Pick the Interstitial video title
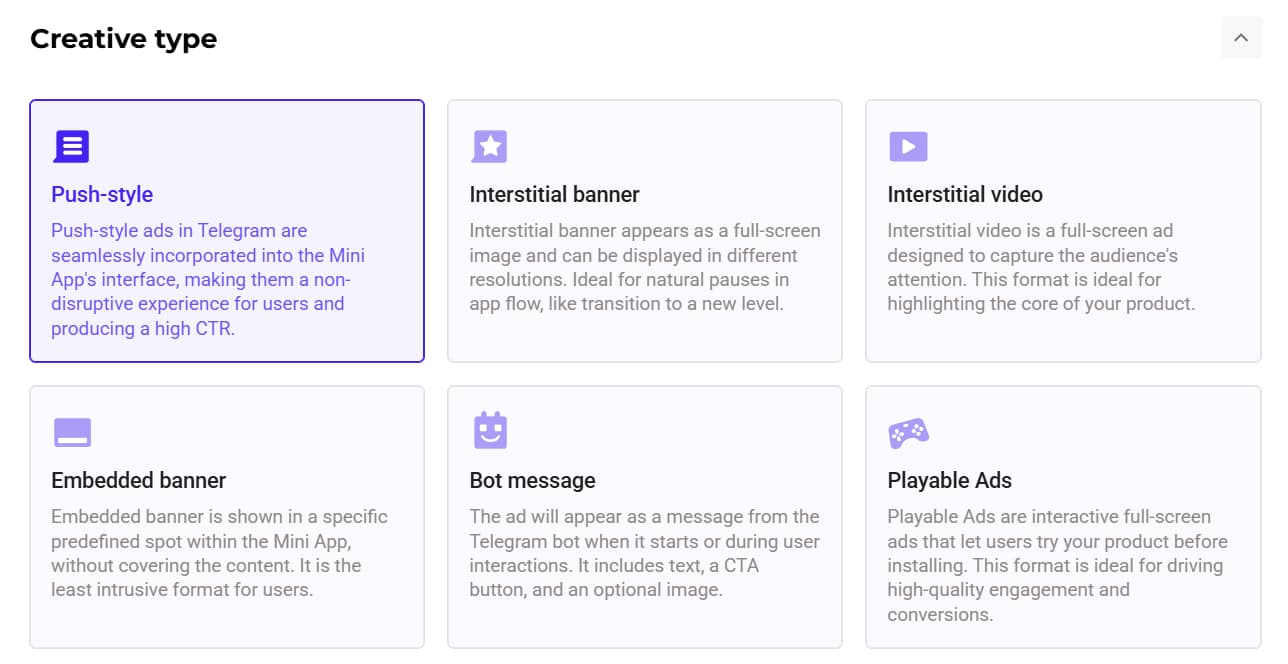 965,194
